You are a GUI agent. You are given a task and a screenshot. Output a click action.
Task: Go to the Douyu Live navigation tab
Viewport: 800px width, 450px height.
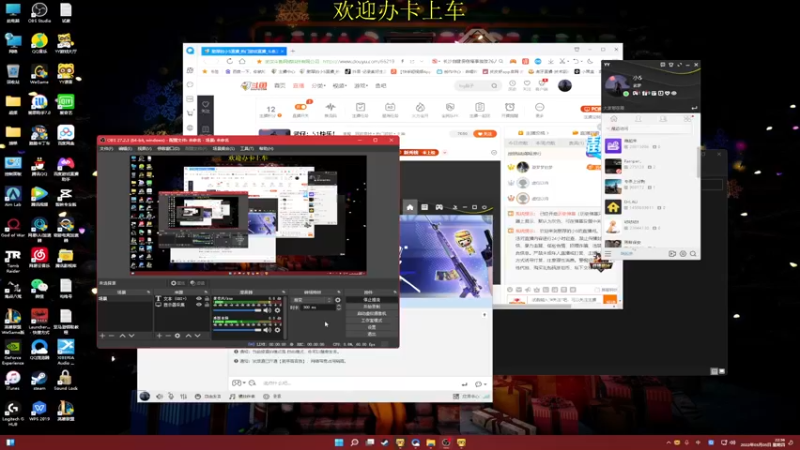(298, 86)
